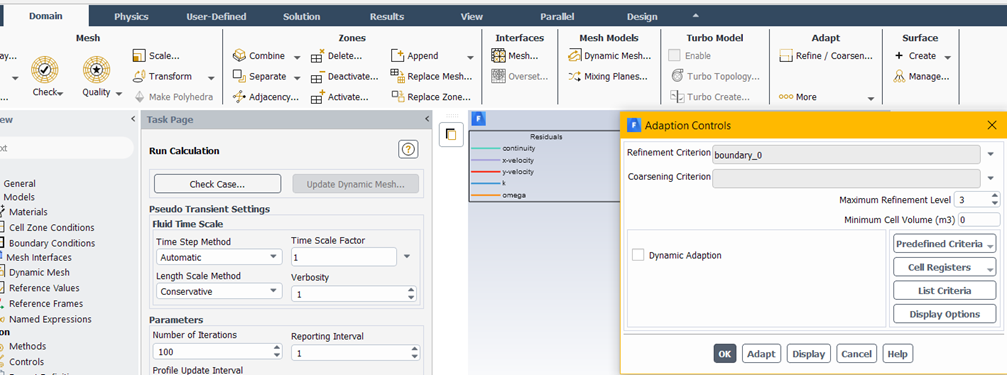Switch to the Physics ribbon tab
The image size is (1007, 375).
(x=131, y=17)
